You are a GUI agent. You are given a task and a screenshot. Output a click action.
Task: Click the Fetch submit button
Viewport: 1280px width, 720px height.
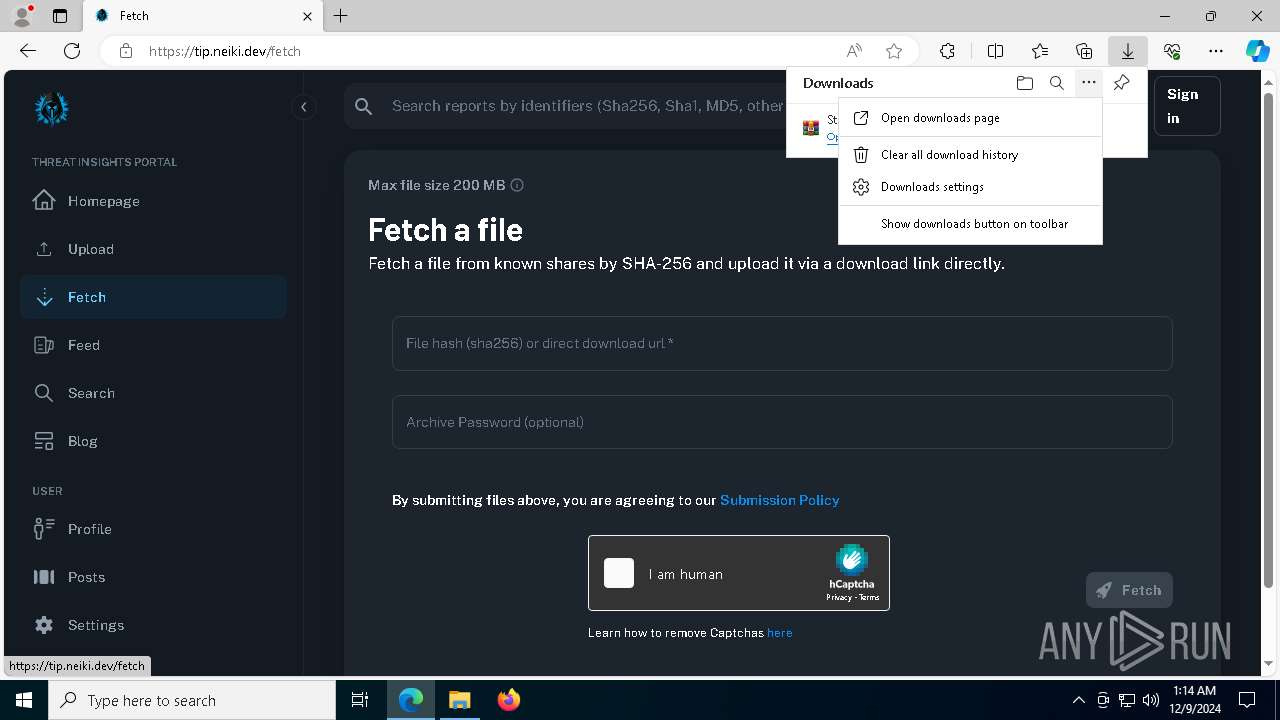[x=1129, y=590]
